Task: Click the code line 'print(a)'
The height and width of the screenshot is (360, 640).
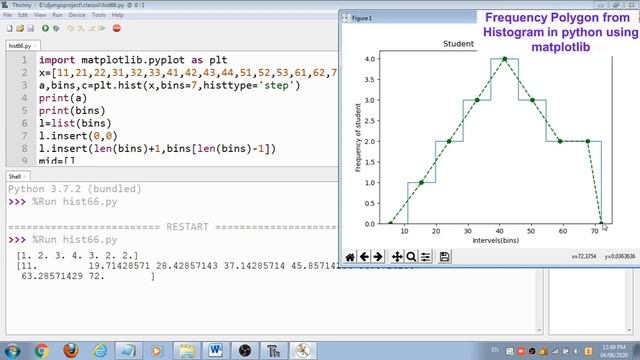Action: 63,98
